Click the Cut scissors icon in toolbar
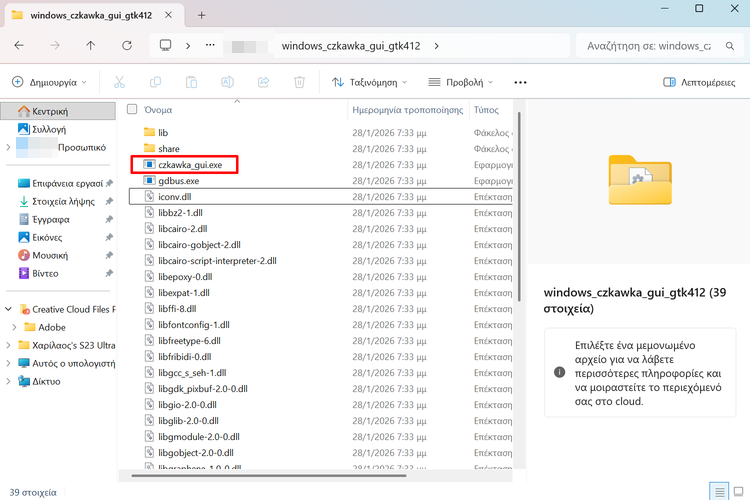 coord(120,82)
